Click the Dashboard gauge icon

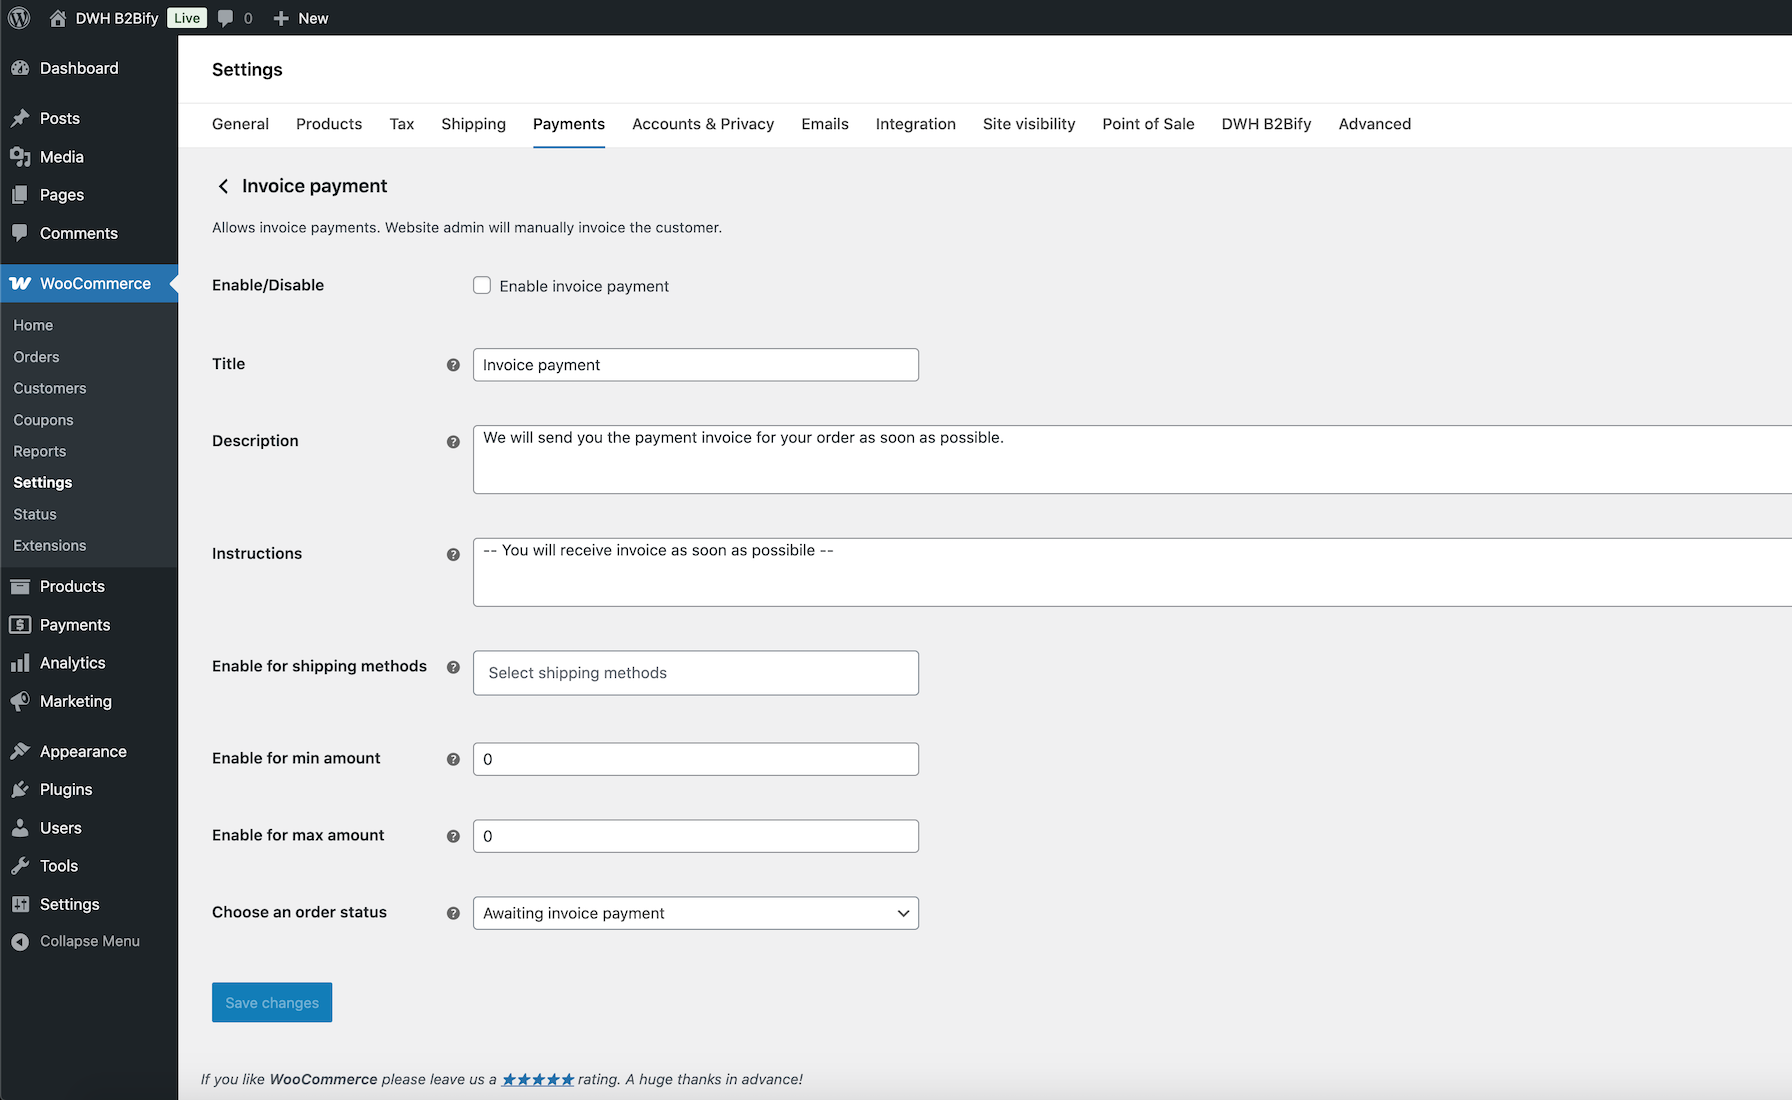(20, 68)
